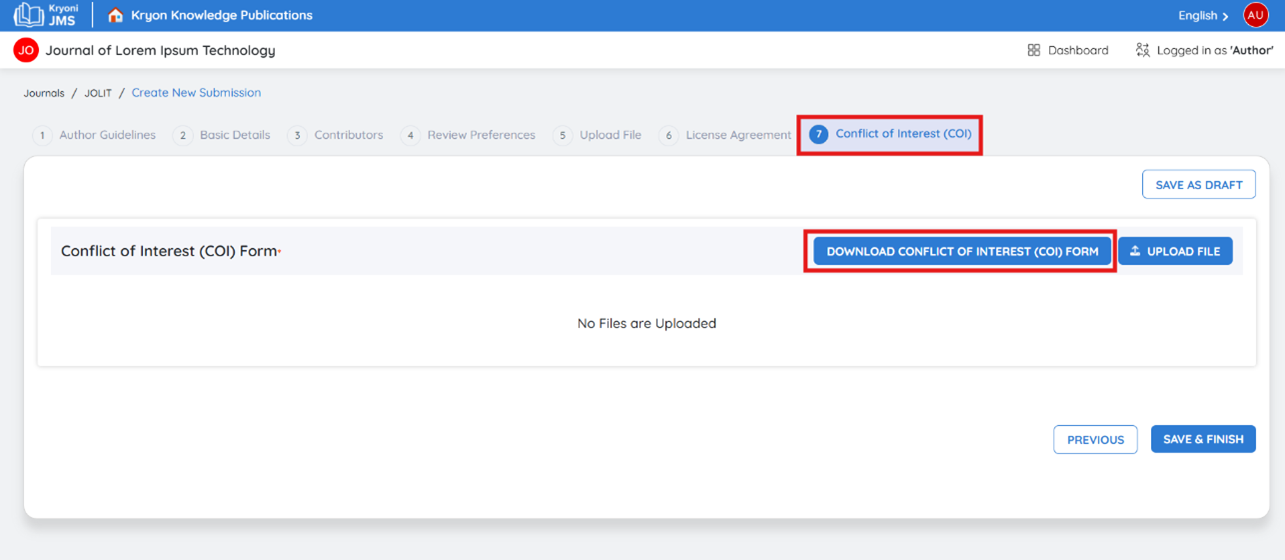
Task: Click Save As Draft button
Action: [1199, 185]
